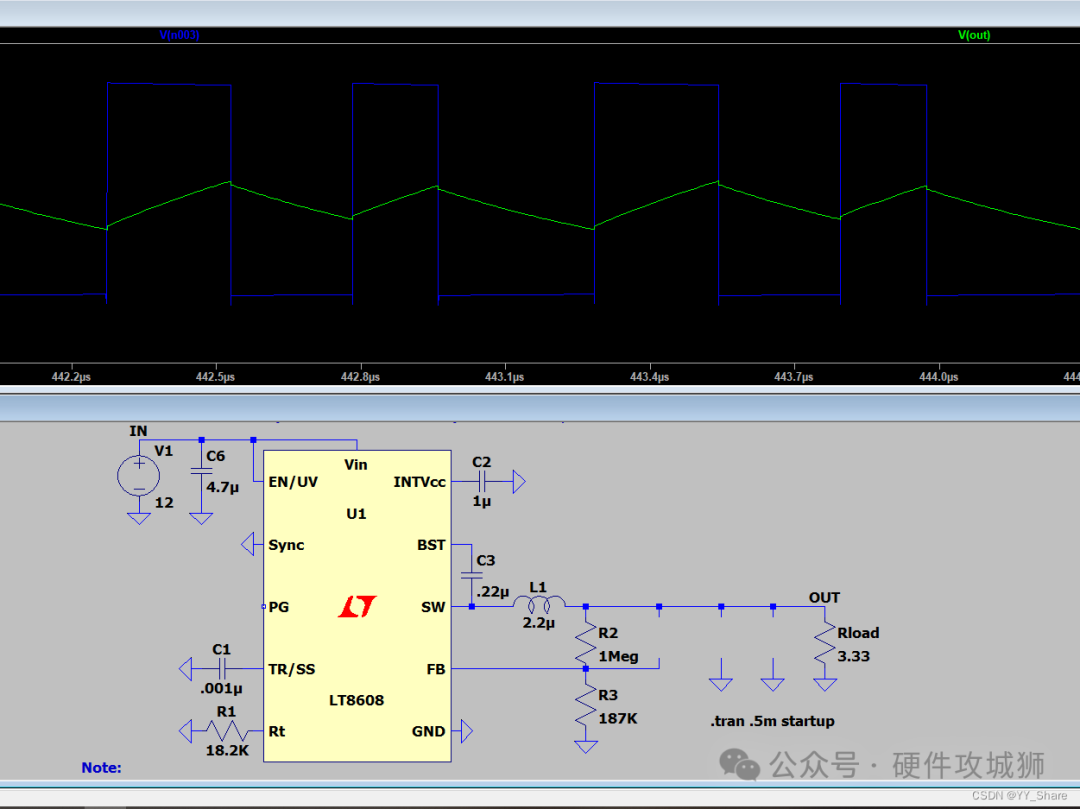This screenshot has height=809, width=1080.
Task: Select the R3 resistor symbol
Action: tap(585, 705)
